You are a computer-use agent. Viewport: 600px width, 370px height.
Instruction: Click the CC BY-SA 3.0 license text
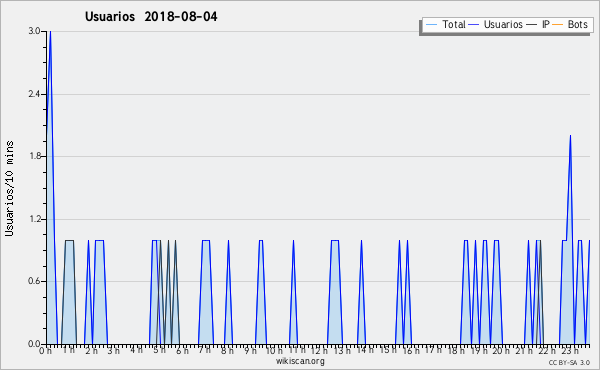(x=569, y=363)
